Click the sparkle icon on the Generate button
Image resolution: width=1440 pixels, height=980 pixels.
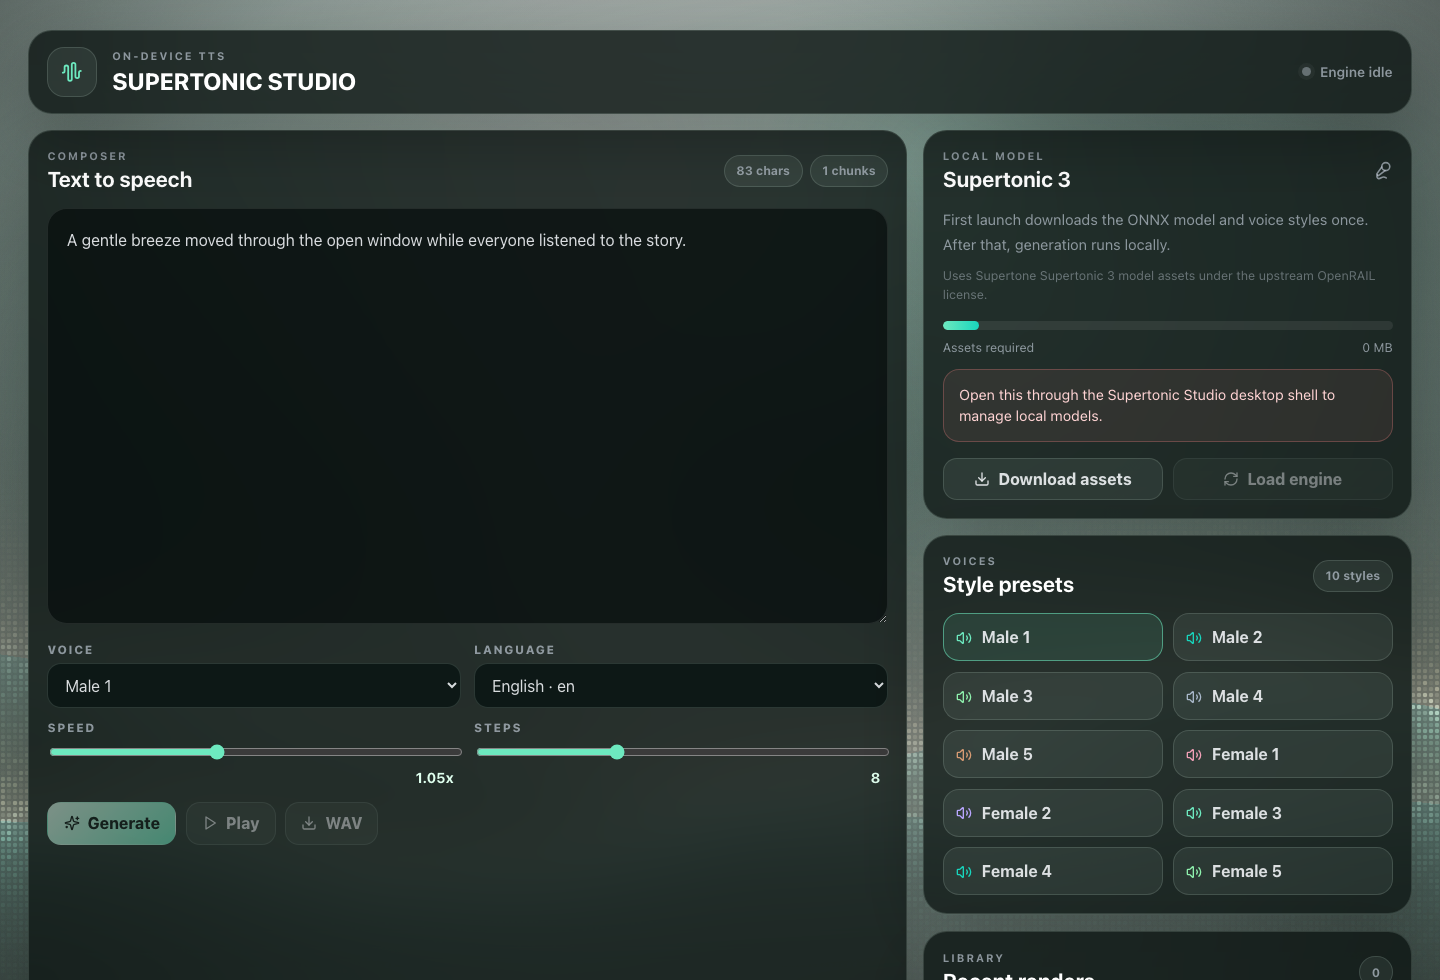click(x=72, y=823)
